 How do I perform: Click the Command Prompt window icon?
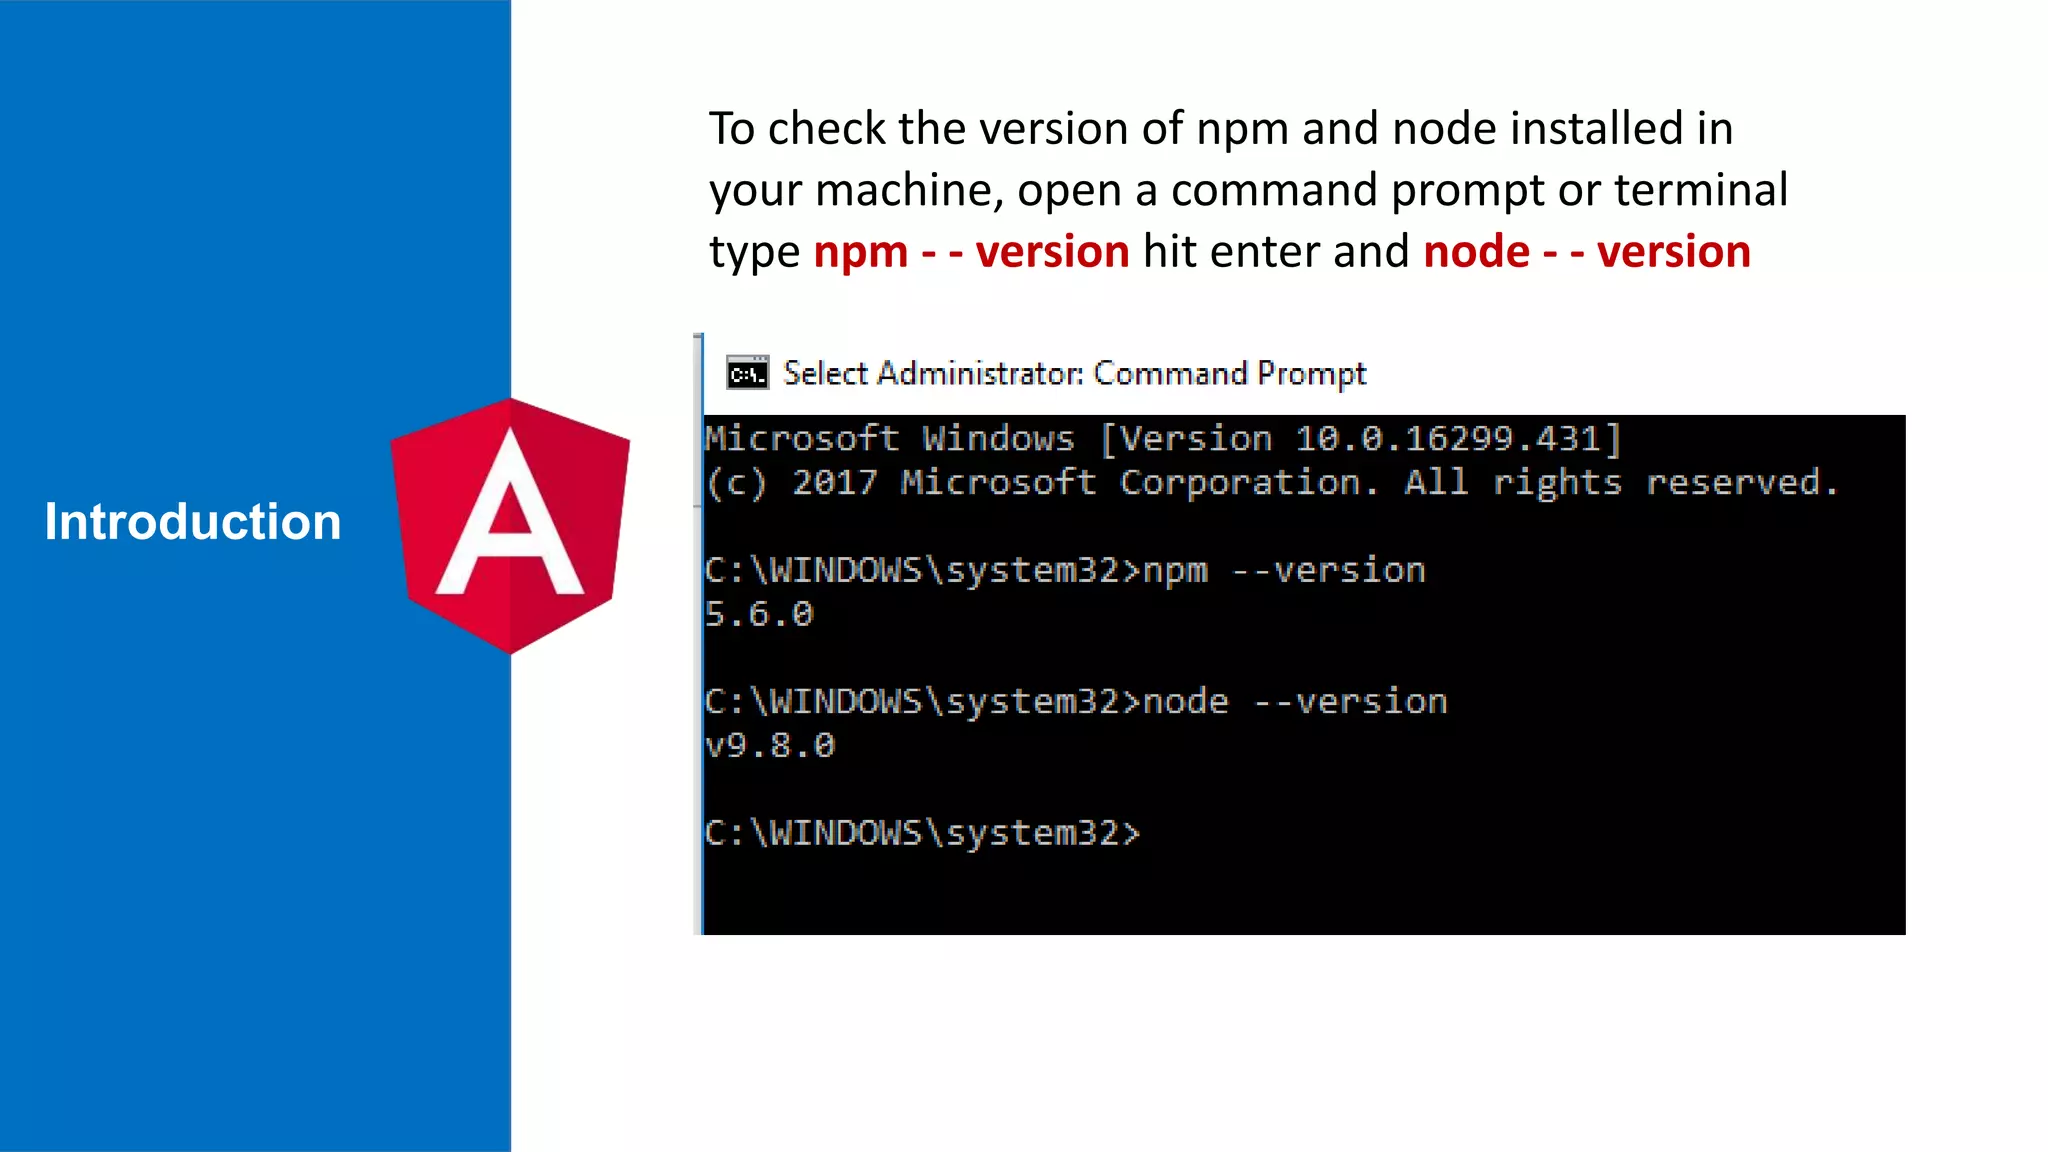point(747,373)
